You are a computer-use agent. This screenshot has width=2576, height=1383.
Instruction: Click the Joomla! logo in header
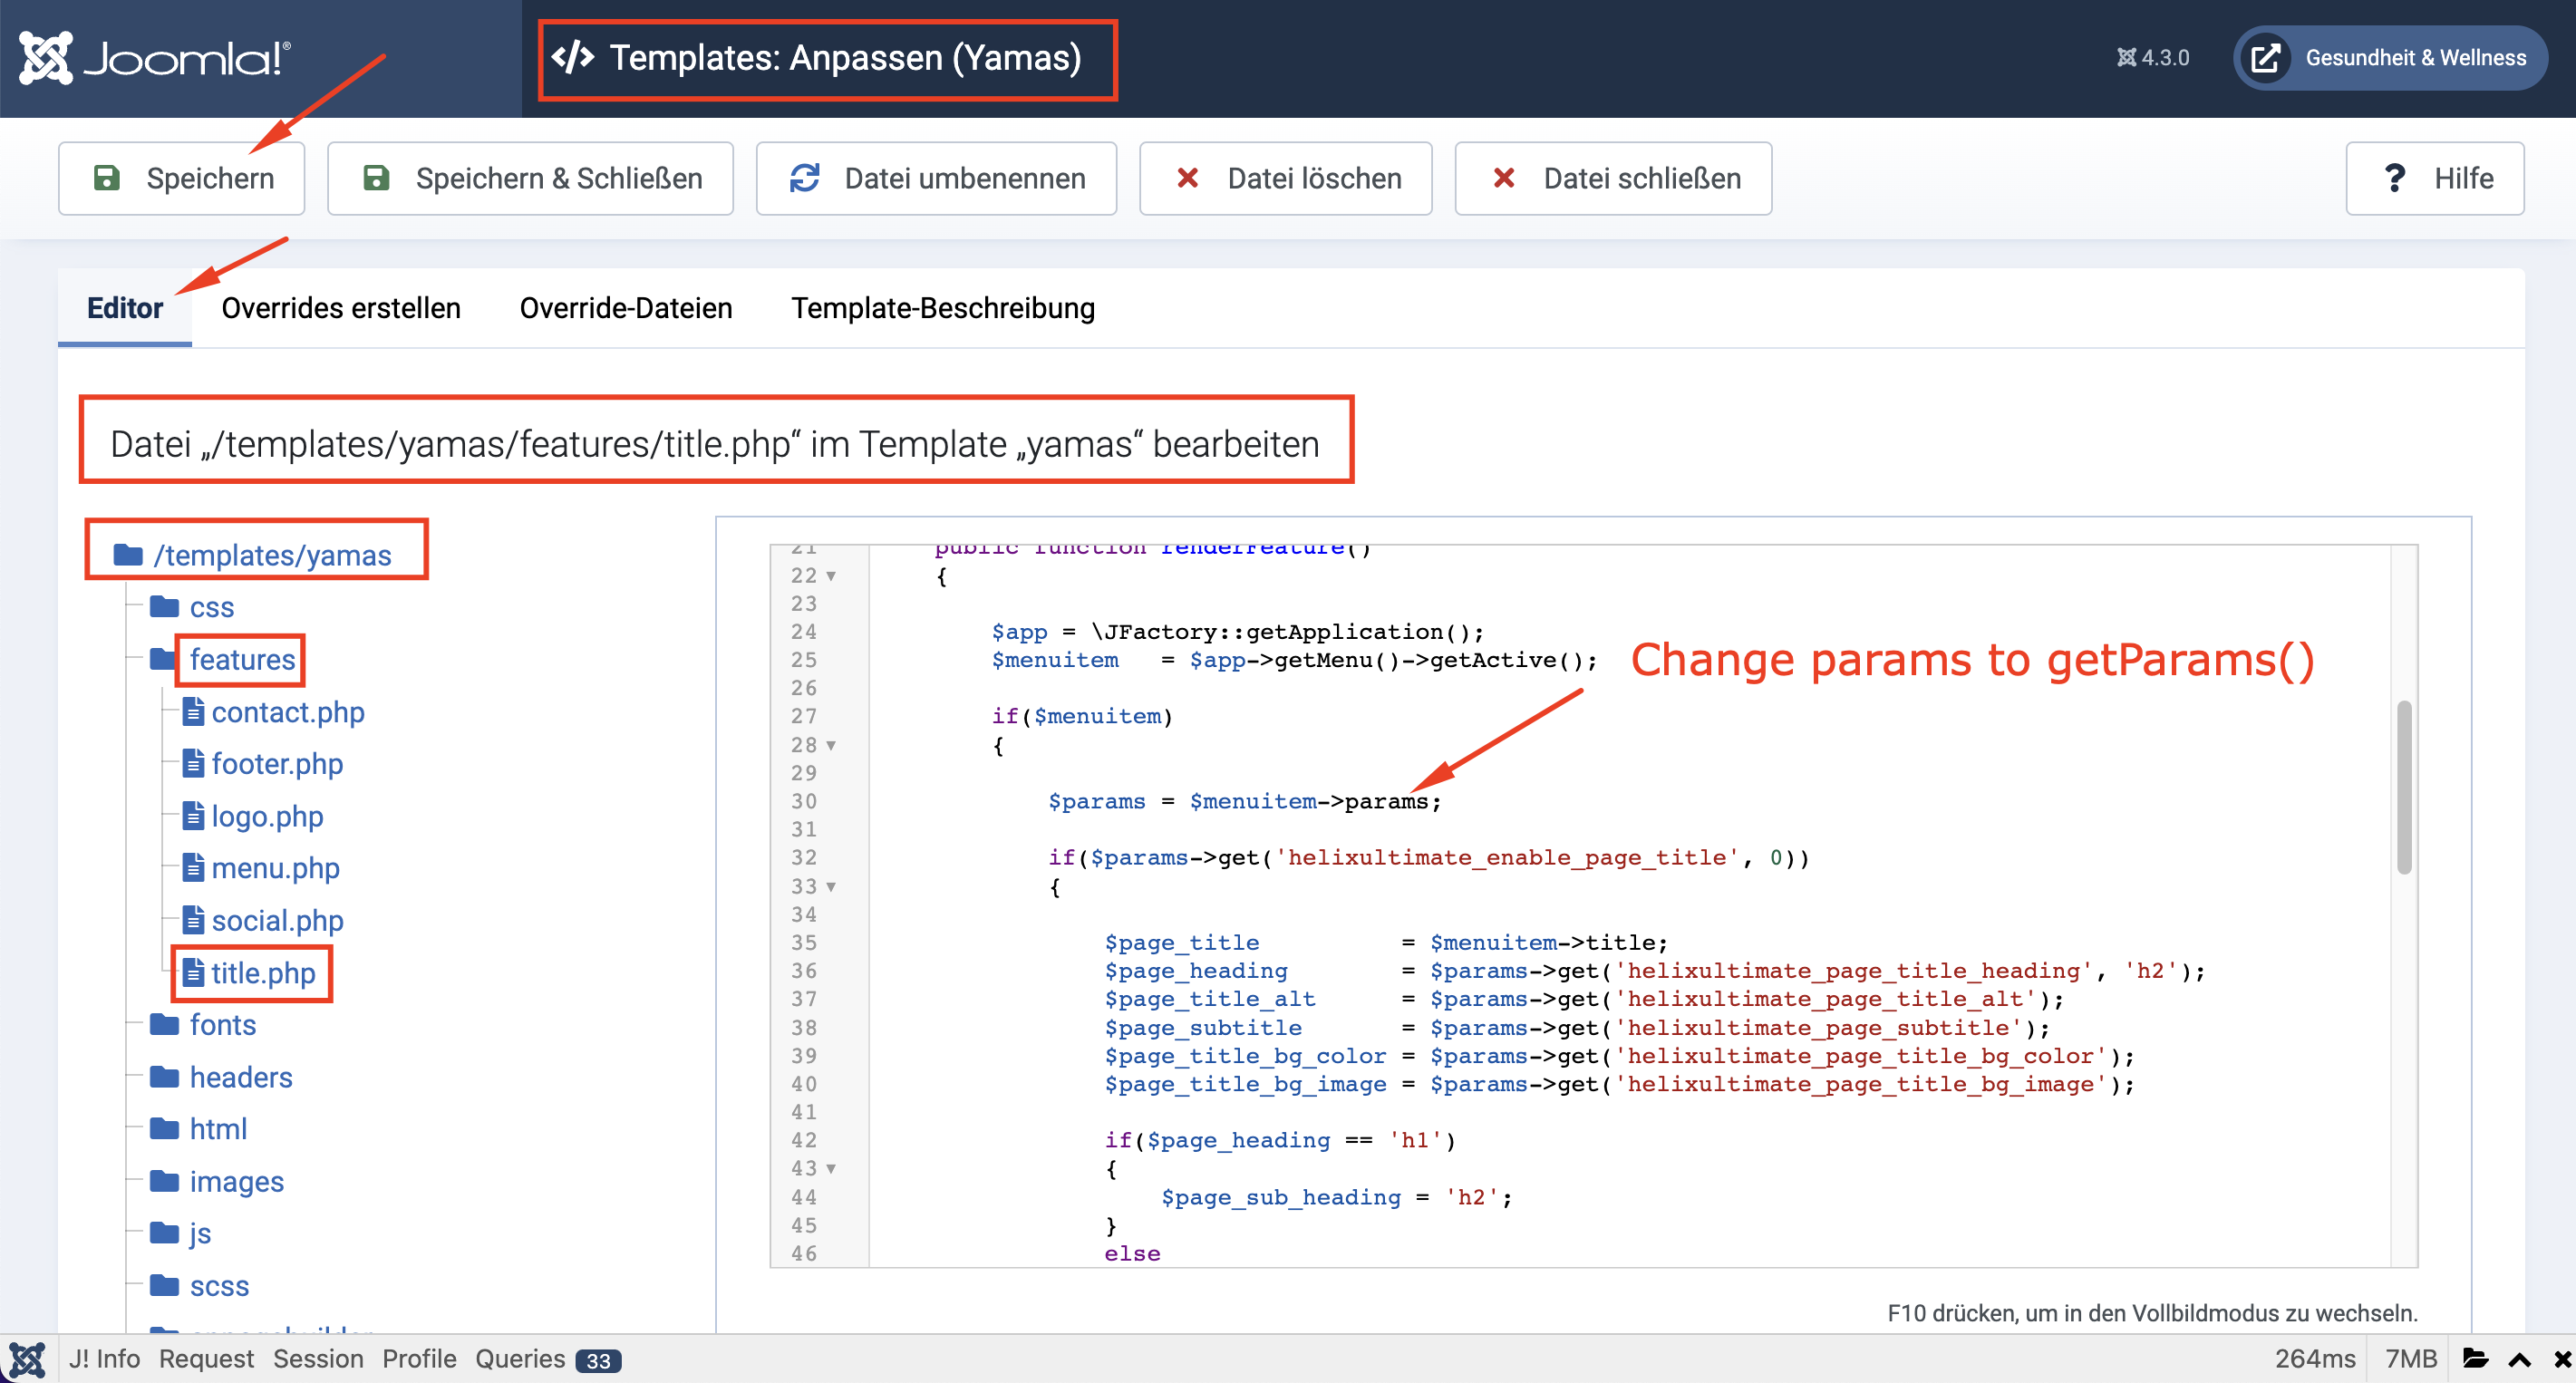tap(155, 58)
